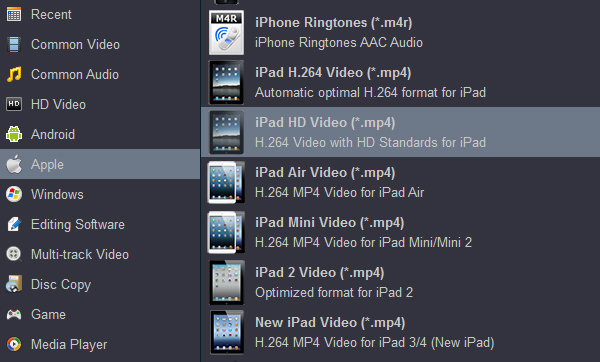The width and height of the screenshot is (600, 362).
Task: Click the M4R iPhone Ringtones icon
Action: click(226, 33)
